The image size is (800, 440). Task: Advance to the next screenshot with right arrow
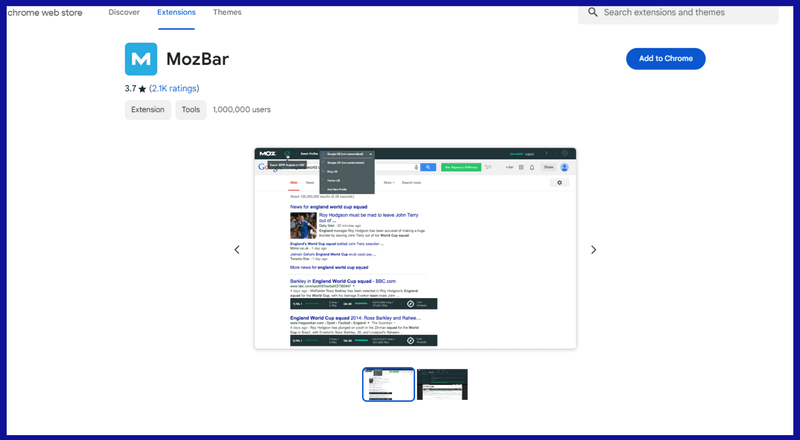pyautogui.click(x=593, y=250)
